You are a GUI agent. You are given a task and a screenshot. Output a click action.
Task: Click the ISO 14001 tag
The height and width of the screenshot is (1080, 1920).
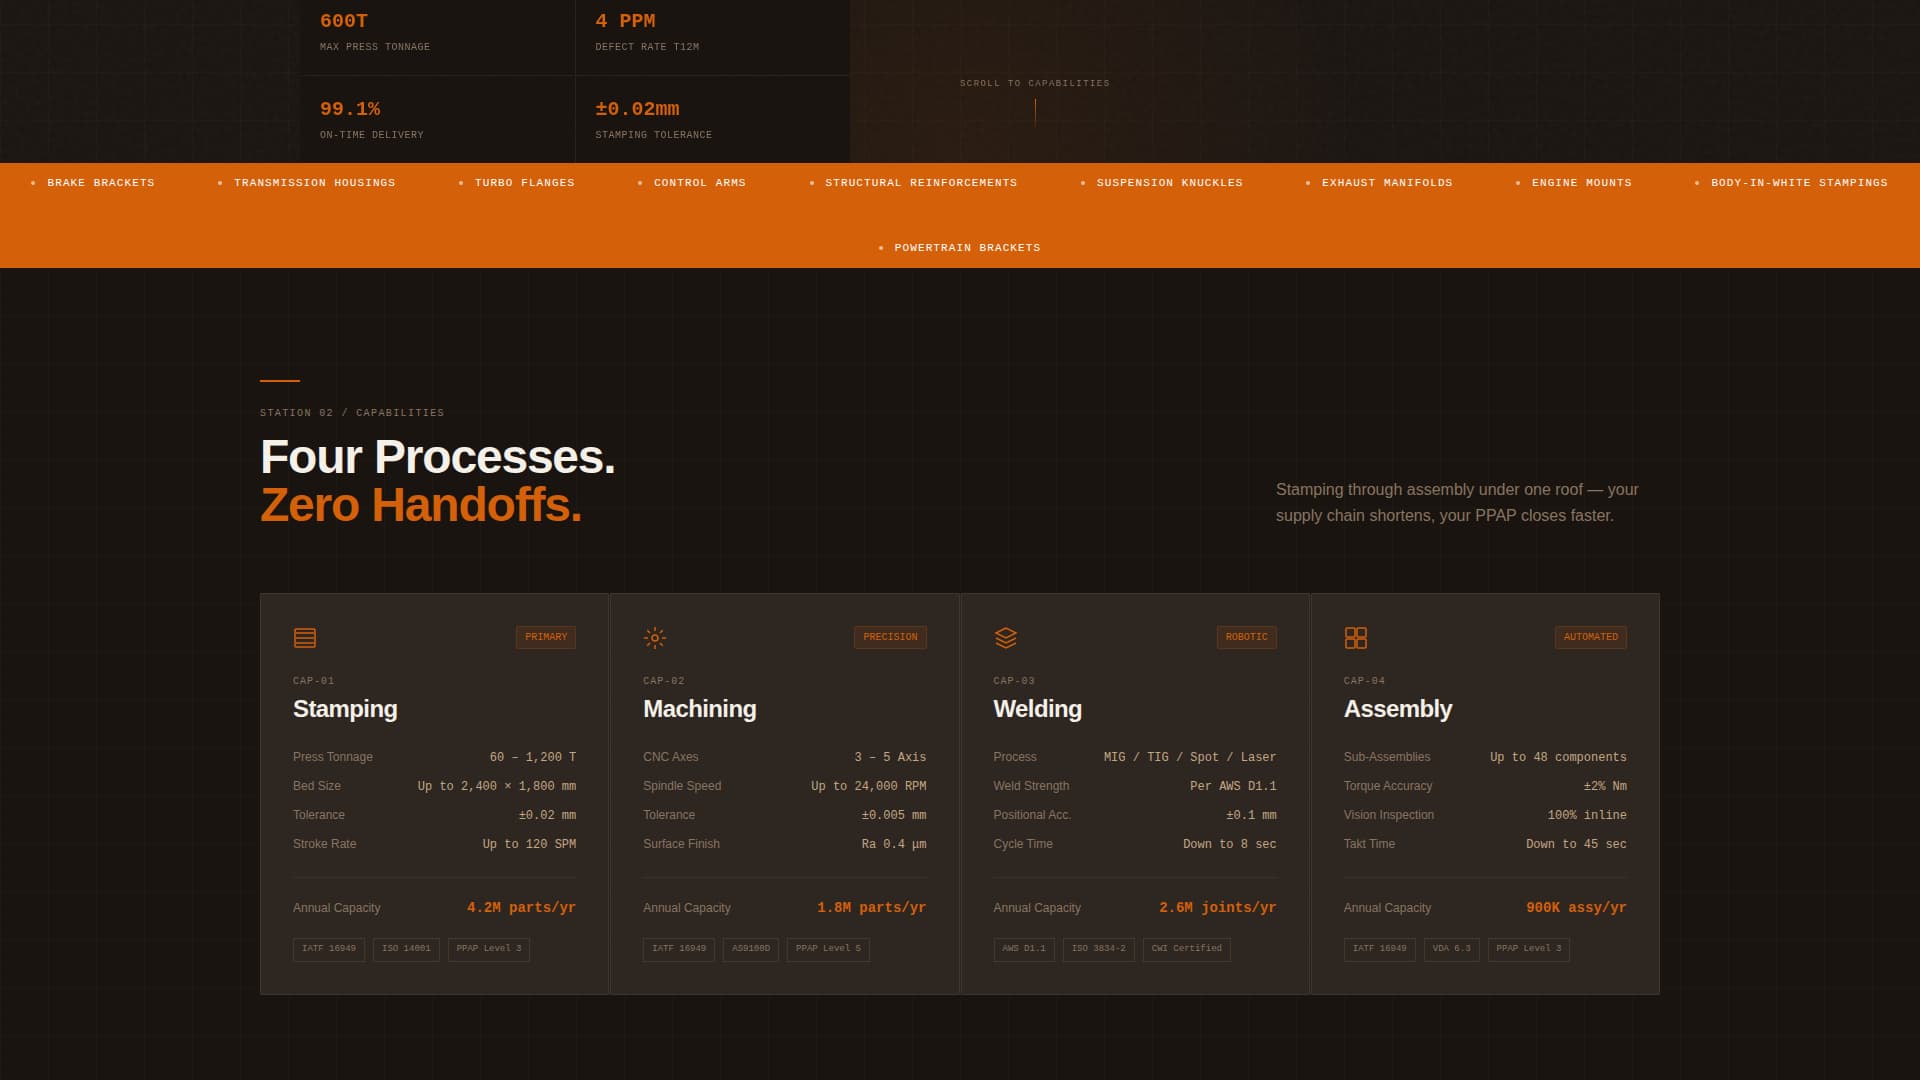[406, 949]
